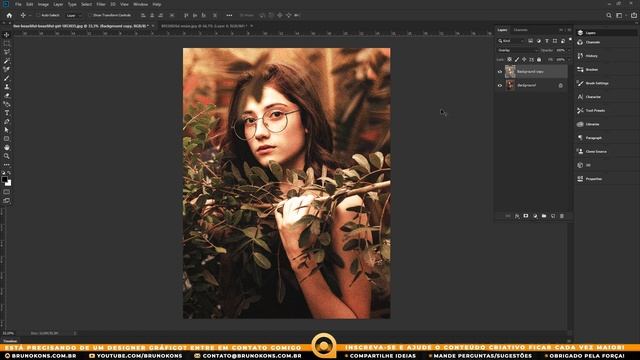Click the foreground color swatch
The image size is (640, 360).
pos(4,179)
